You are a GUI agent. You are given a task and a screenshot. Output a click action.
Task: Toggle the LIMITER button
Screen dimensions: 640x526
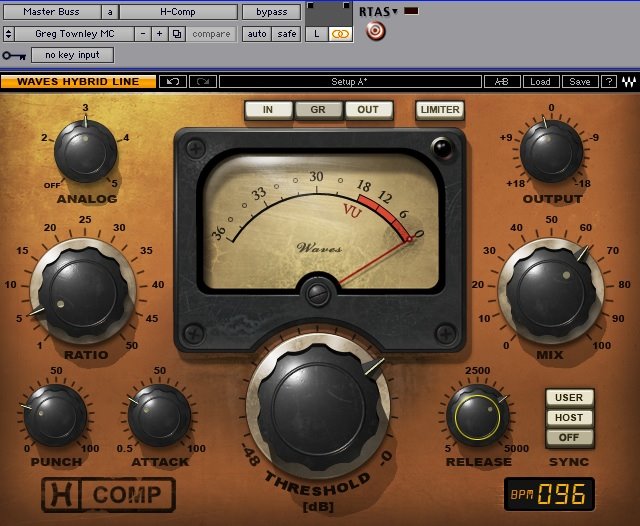[440, 110]
